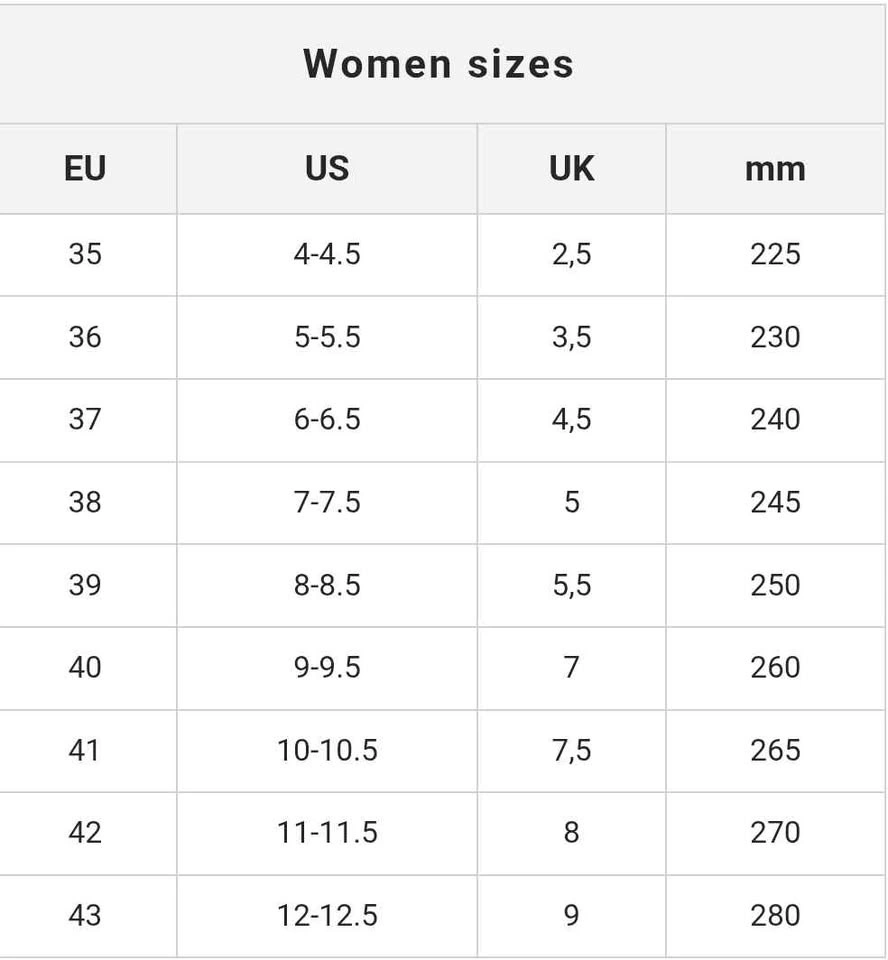Select the 225 mm cell
This screenshot has height=960, width=888.
(x=775, y=254)
